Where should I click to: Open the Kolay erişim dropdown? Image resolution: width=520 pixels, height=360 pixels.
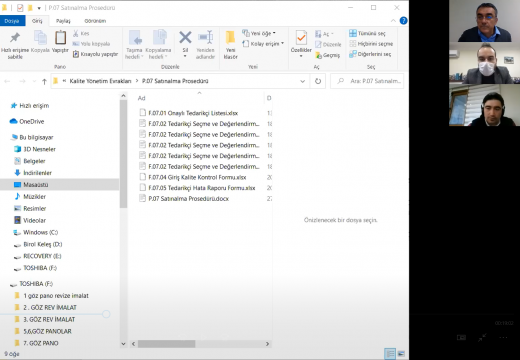(x=263, y=44)
